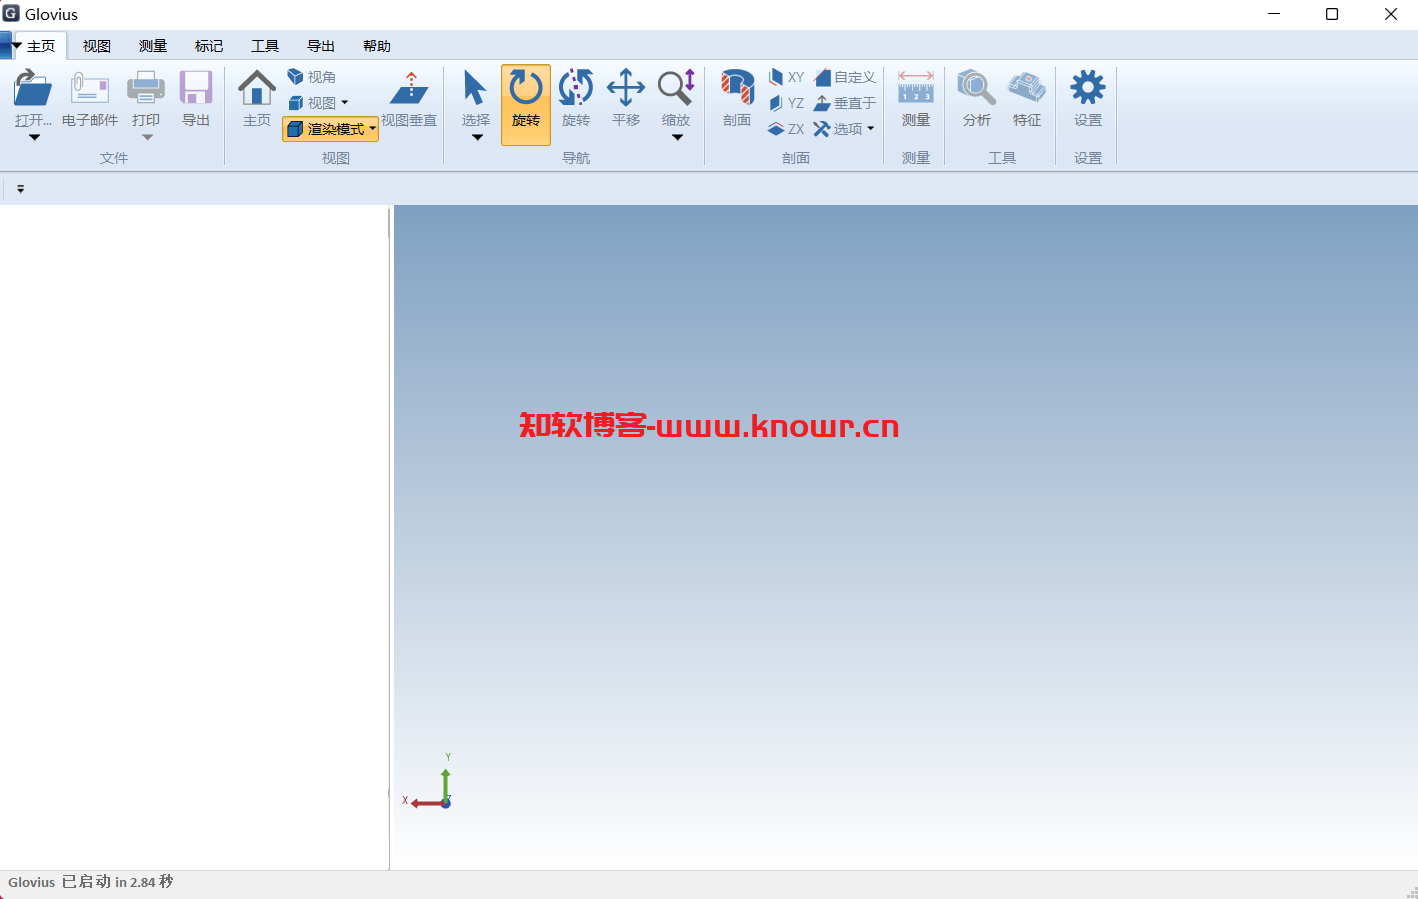The width and height of the screenshot is (1418, 899).
Task: Toggle the highlighted Rotate (旋转) tool
Action: click(526, 105)
